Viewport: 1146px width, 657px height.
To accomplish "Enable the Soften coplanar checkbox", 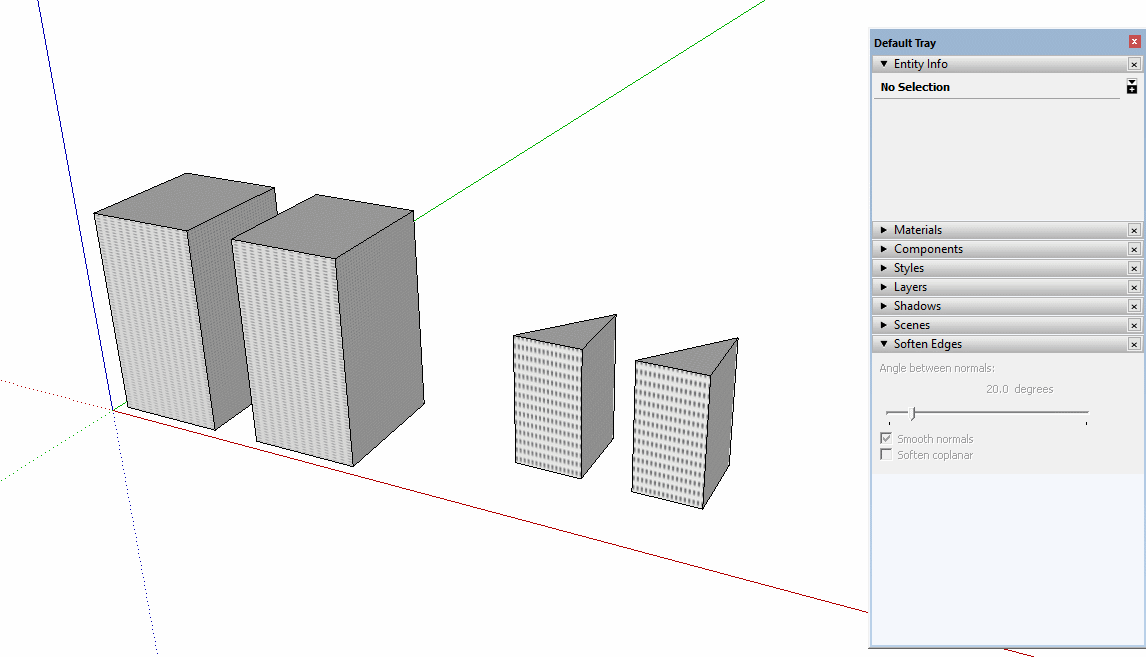I will 886,455.
